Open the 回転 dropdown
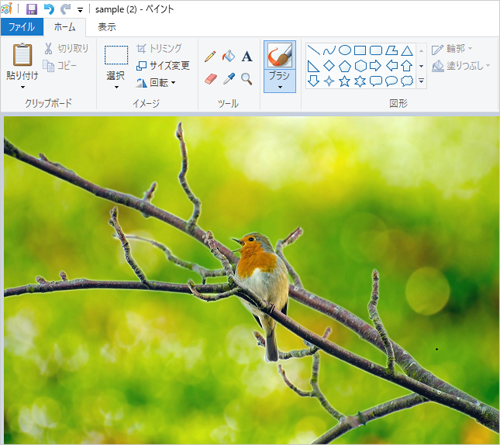The height and width of the screenshot is (445, 500). (x=155, y=82)
